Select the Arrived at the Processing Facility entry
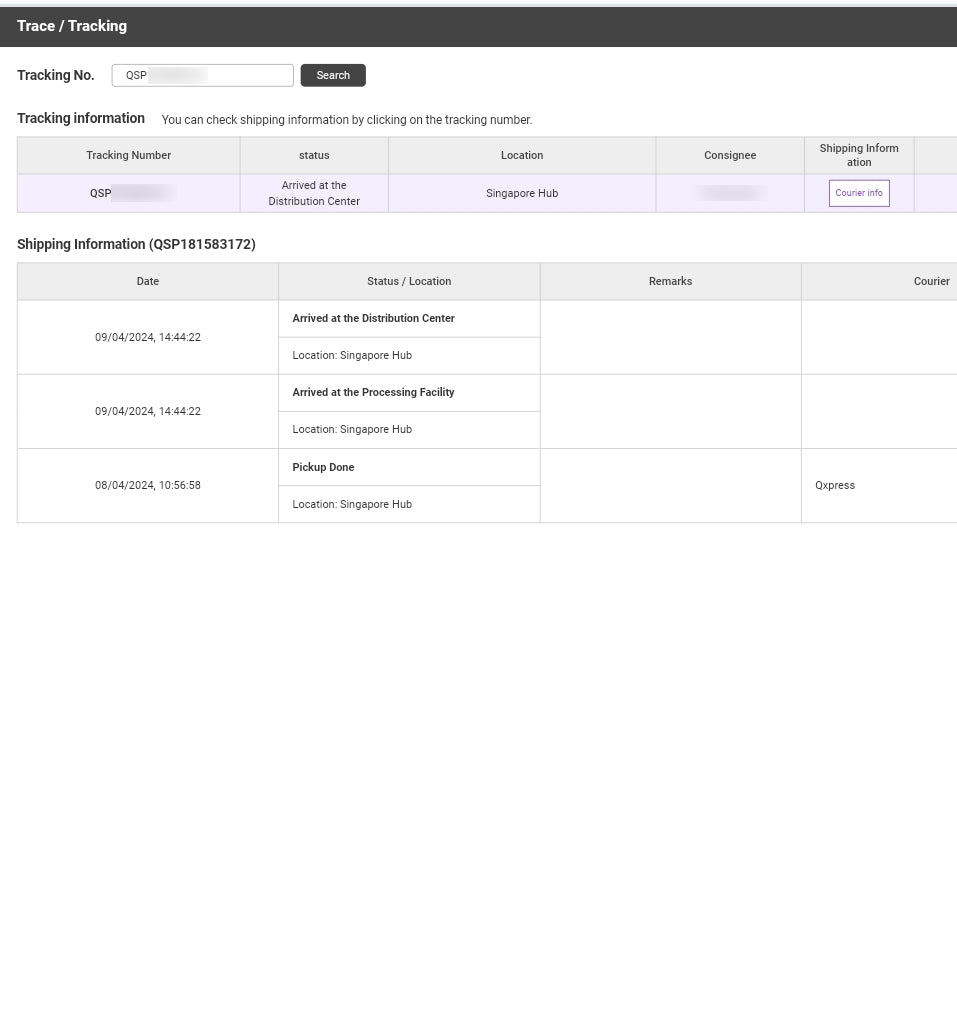Viewport: 957px width, 1009px height. [373, 392]
